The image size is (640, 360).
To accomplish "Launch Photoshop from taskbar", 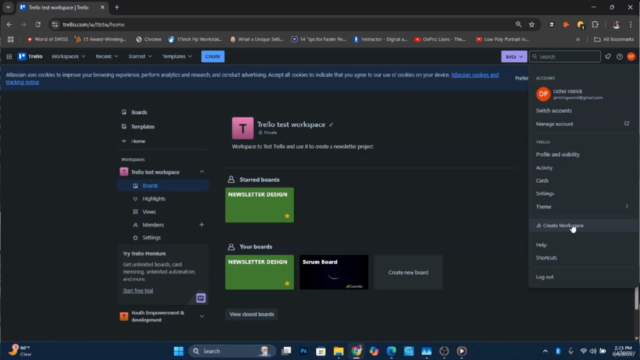I will pos(303,351).
